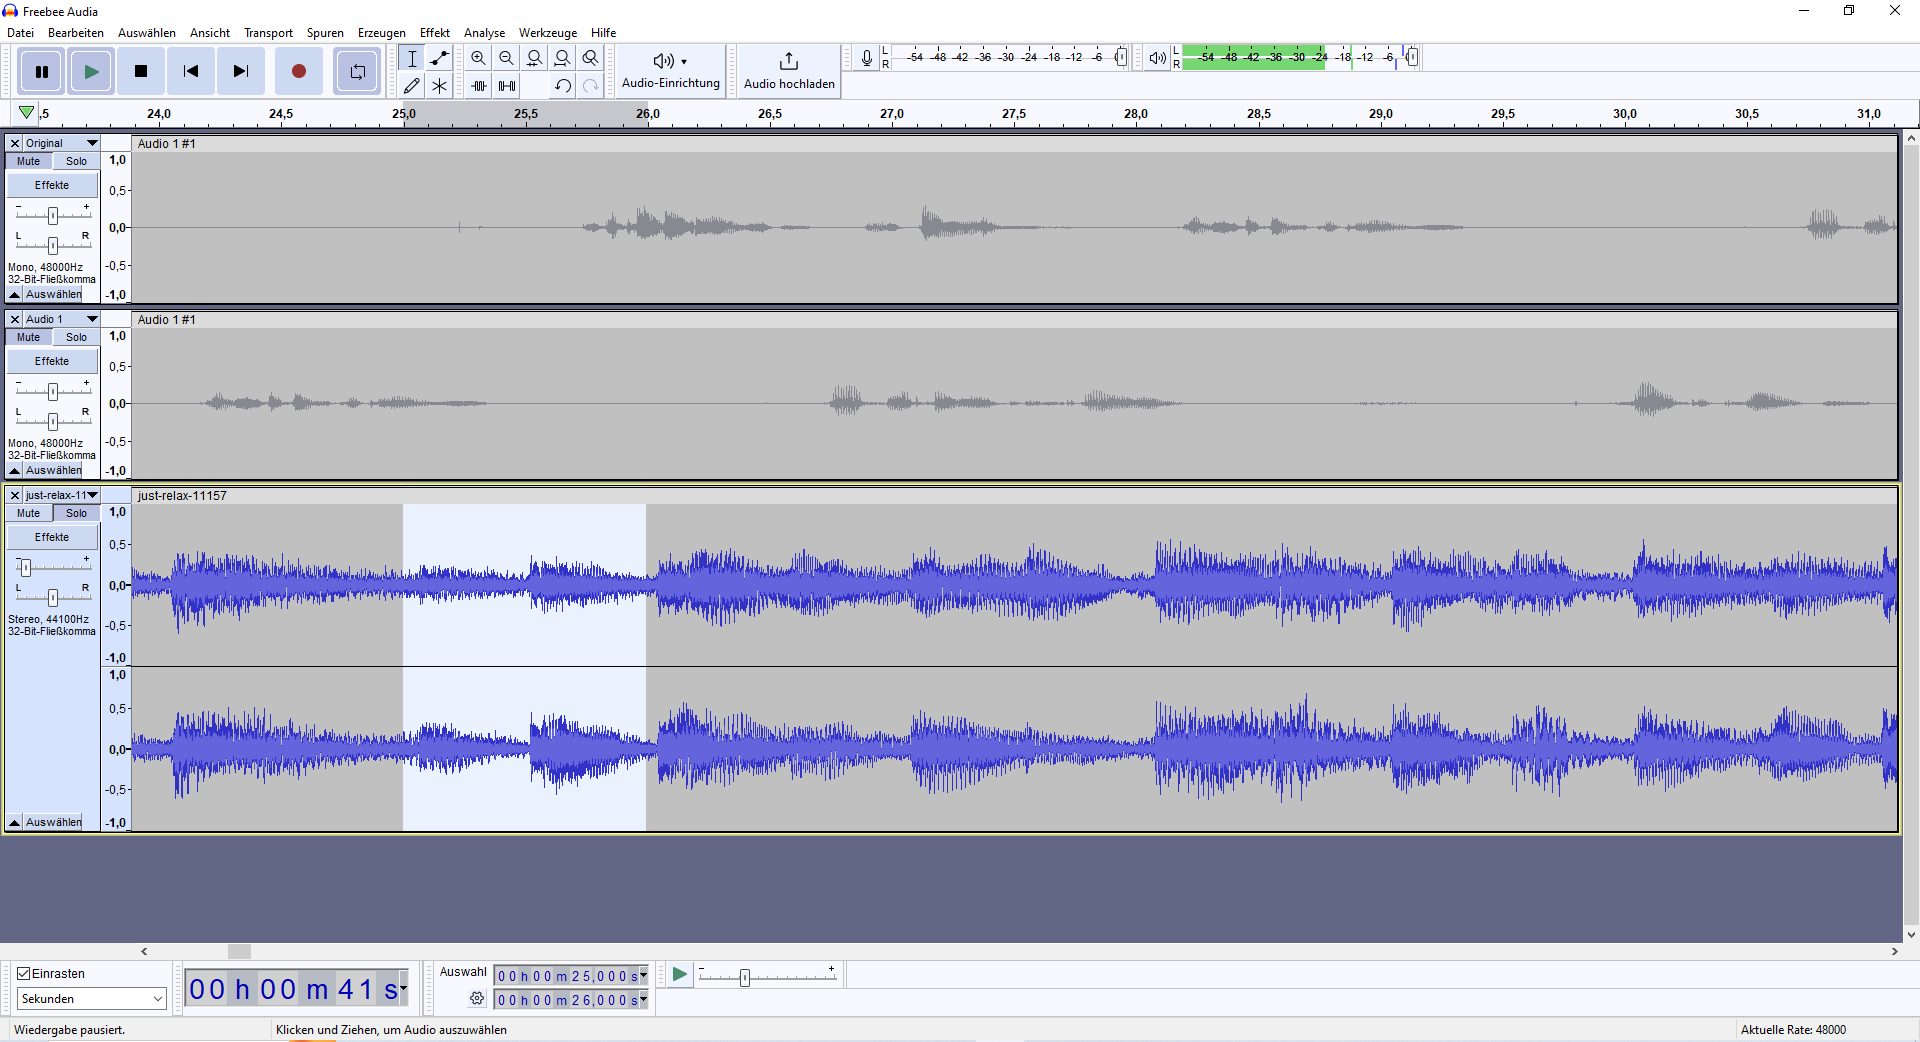Start playback with the Play button
The image size is (1920, 1042).
pyautogui.click(x=91, y=71)
